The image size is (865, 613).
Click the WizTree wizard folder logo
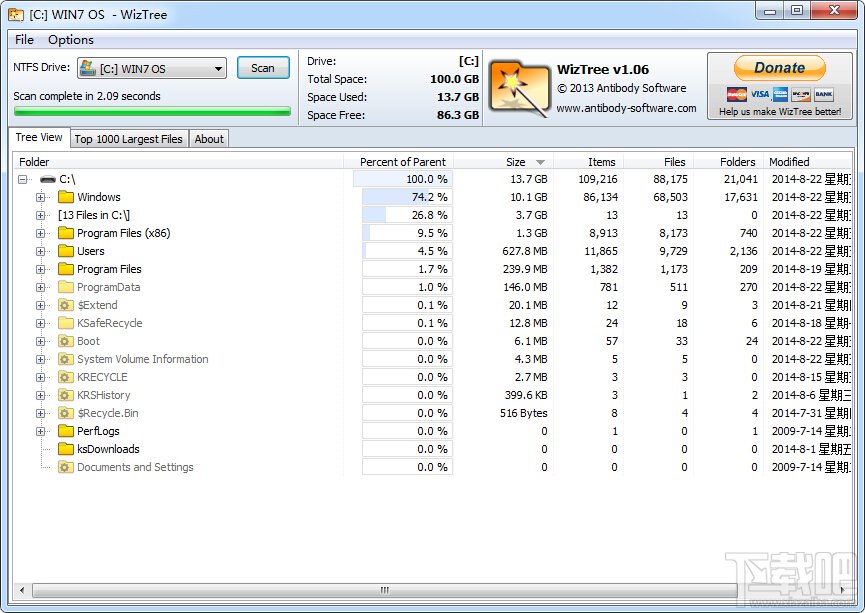coord(520,88)
